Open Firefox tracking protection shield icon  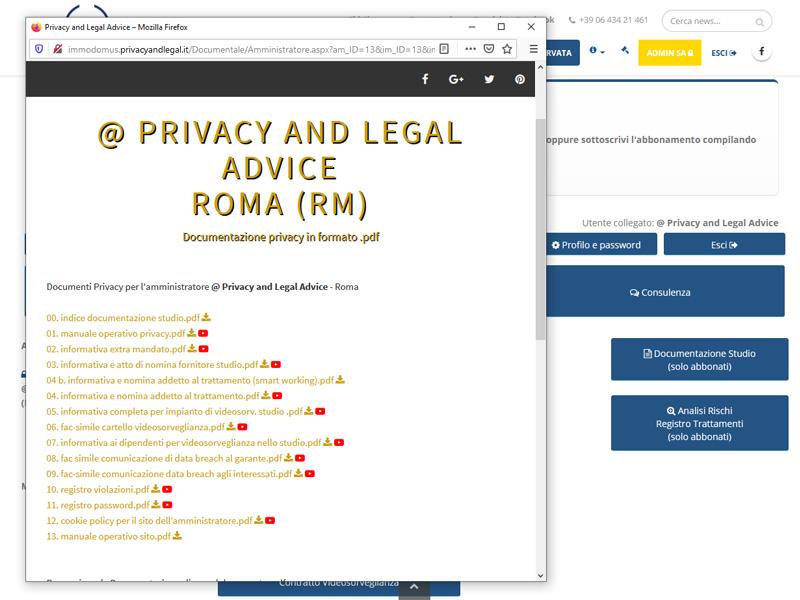tap(39, 49)
